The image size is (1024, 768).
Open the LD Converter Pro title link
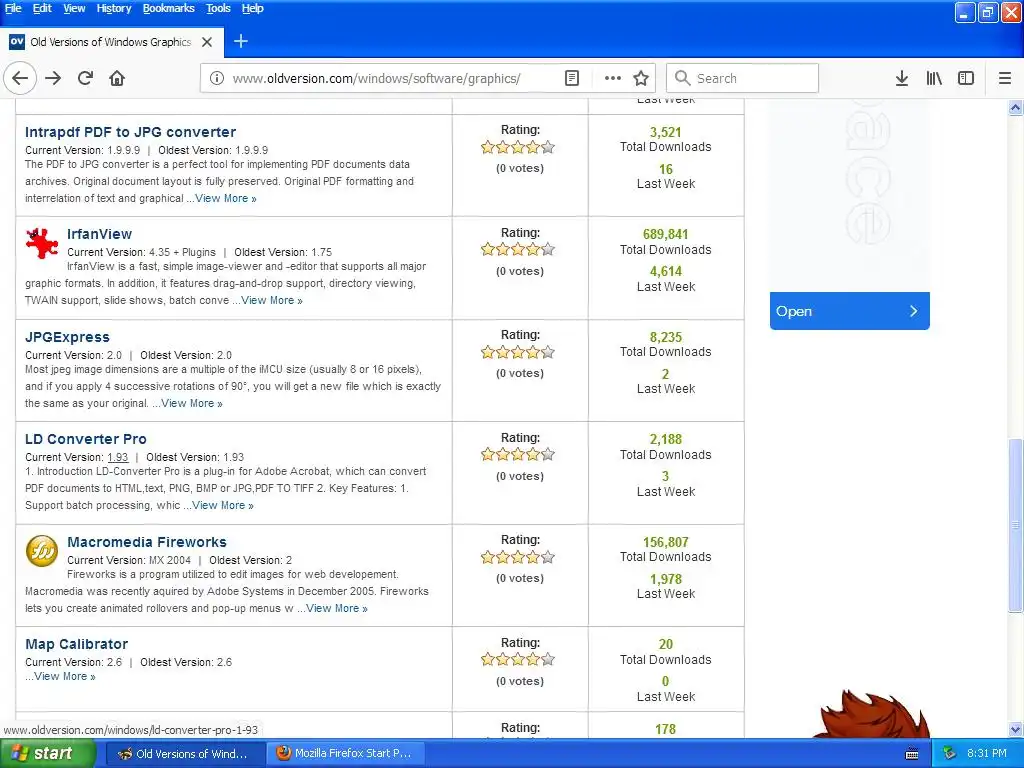point(86,439)
